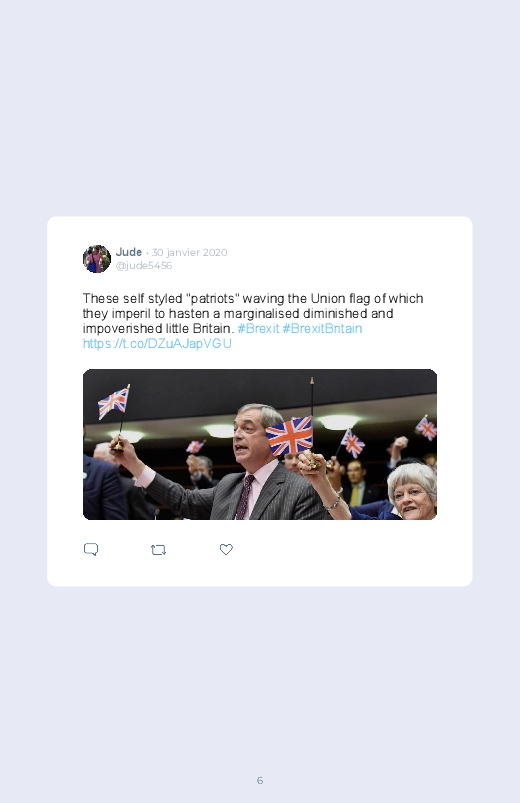
Task: Click the page number 6 at bottom
Action: (260, 780)
